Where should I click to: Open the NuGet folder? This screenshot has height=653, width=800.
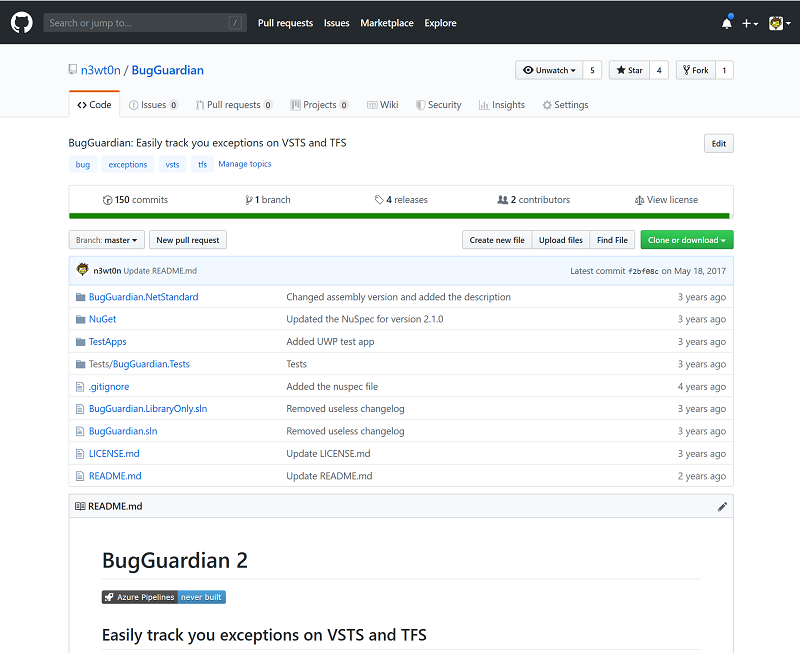click(102, 319)
